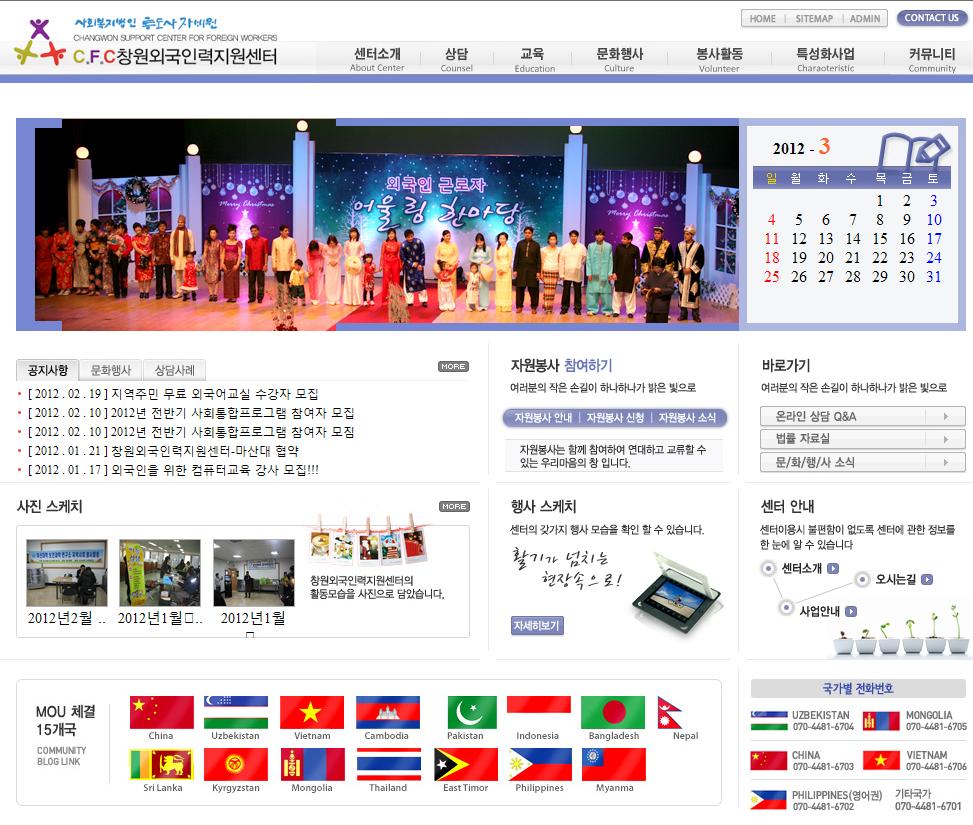Switch to the 공지사항 tab

coord(47,370)
